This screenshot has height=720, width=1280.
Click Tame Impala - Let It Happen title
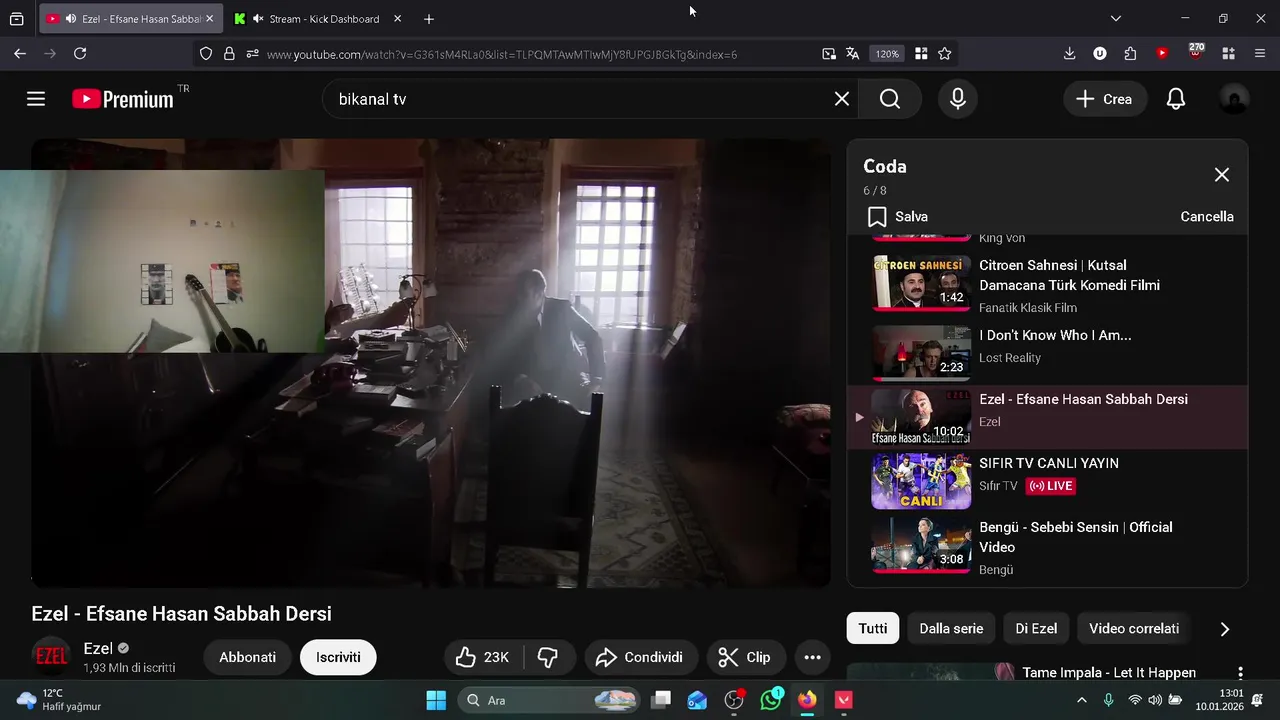pyautogui.click(x=1109, y=673)
